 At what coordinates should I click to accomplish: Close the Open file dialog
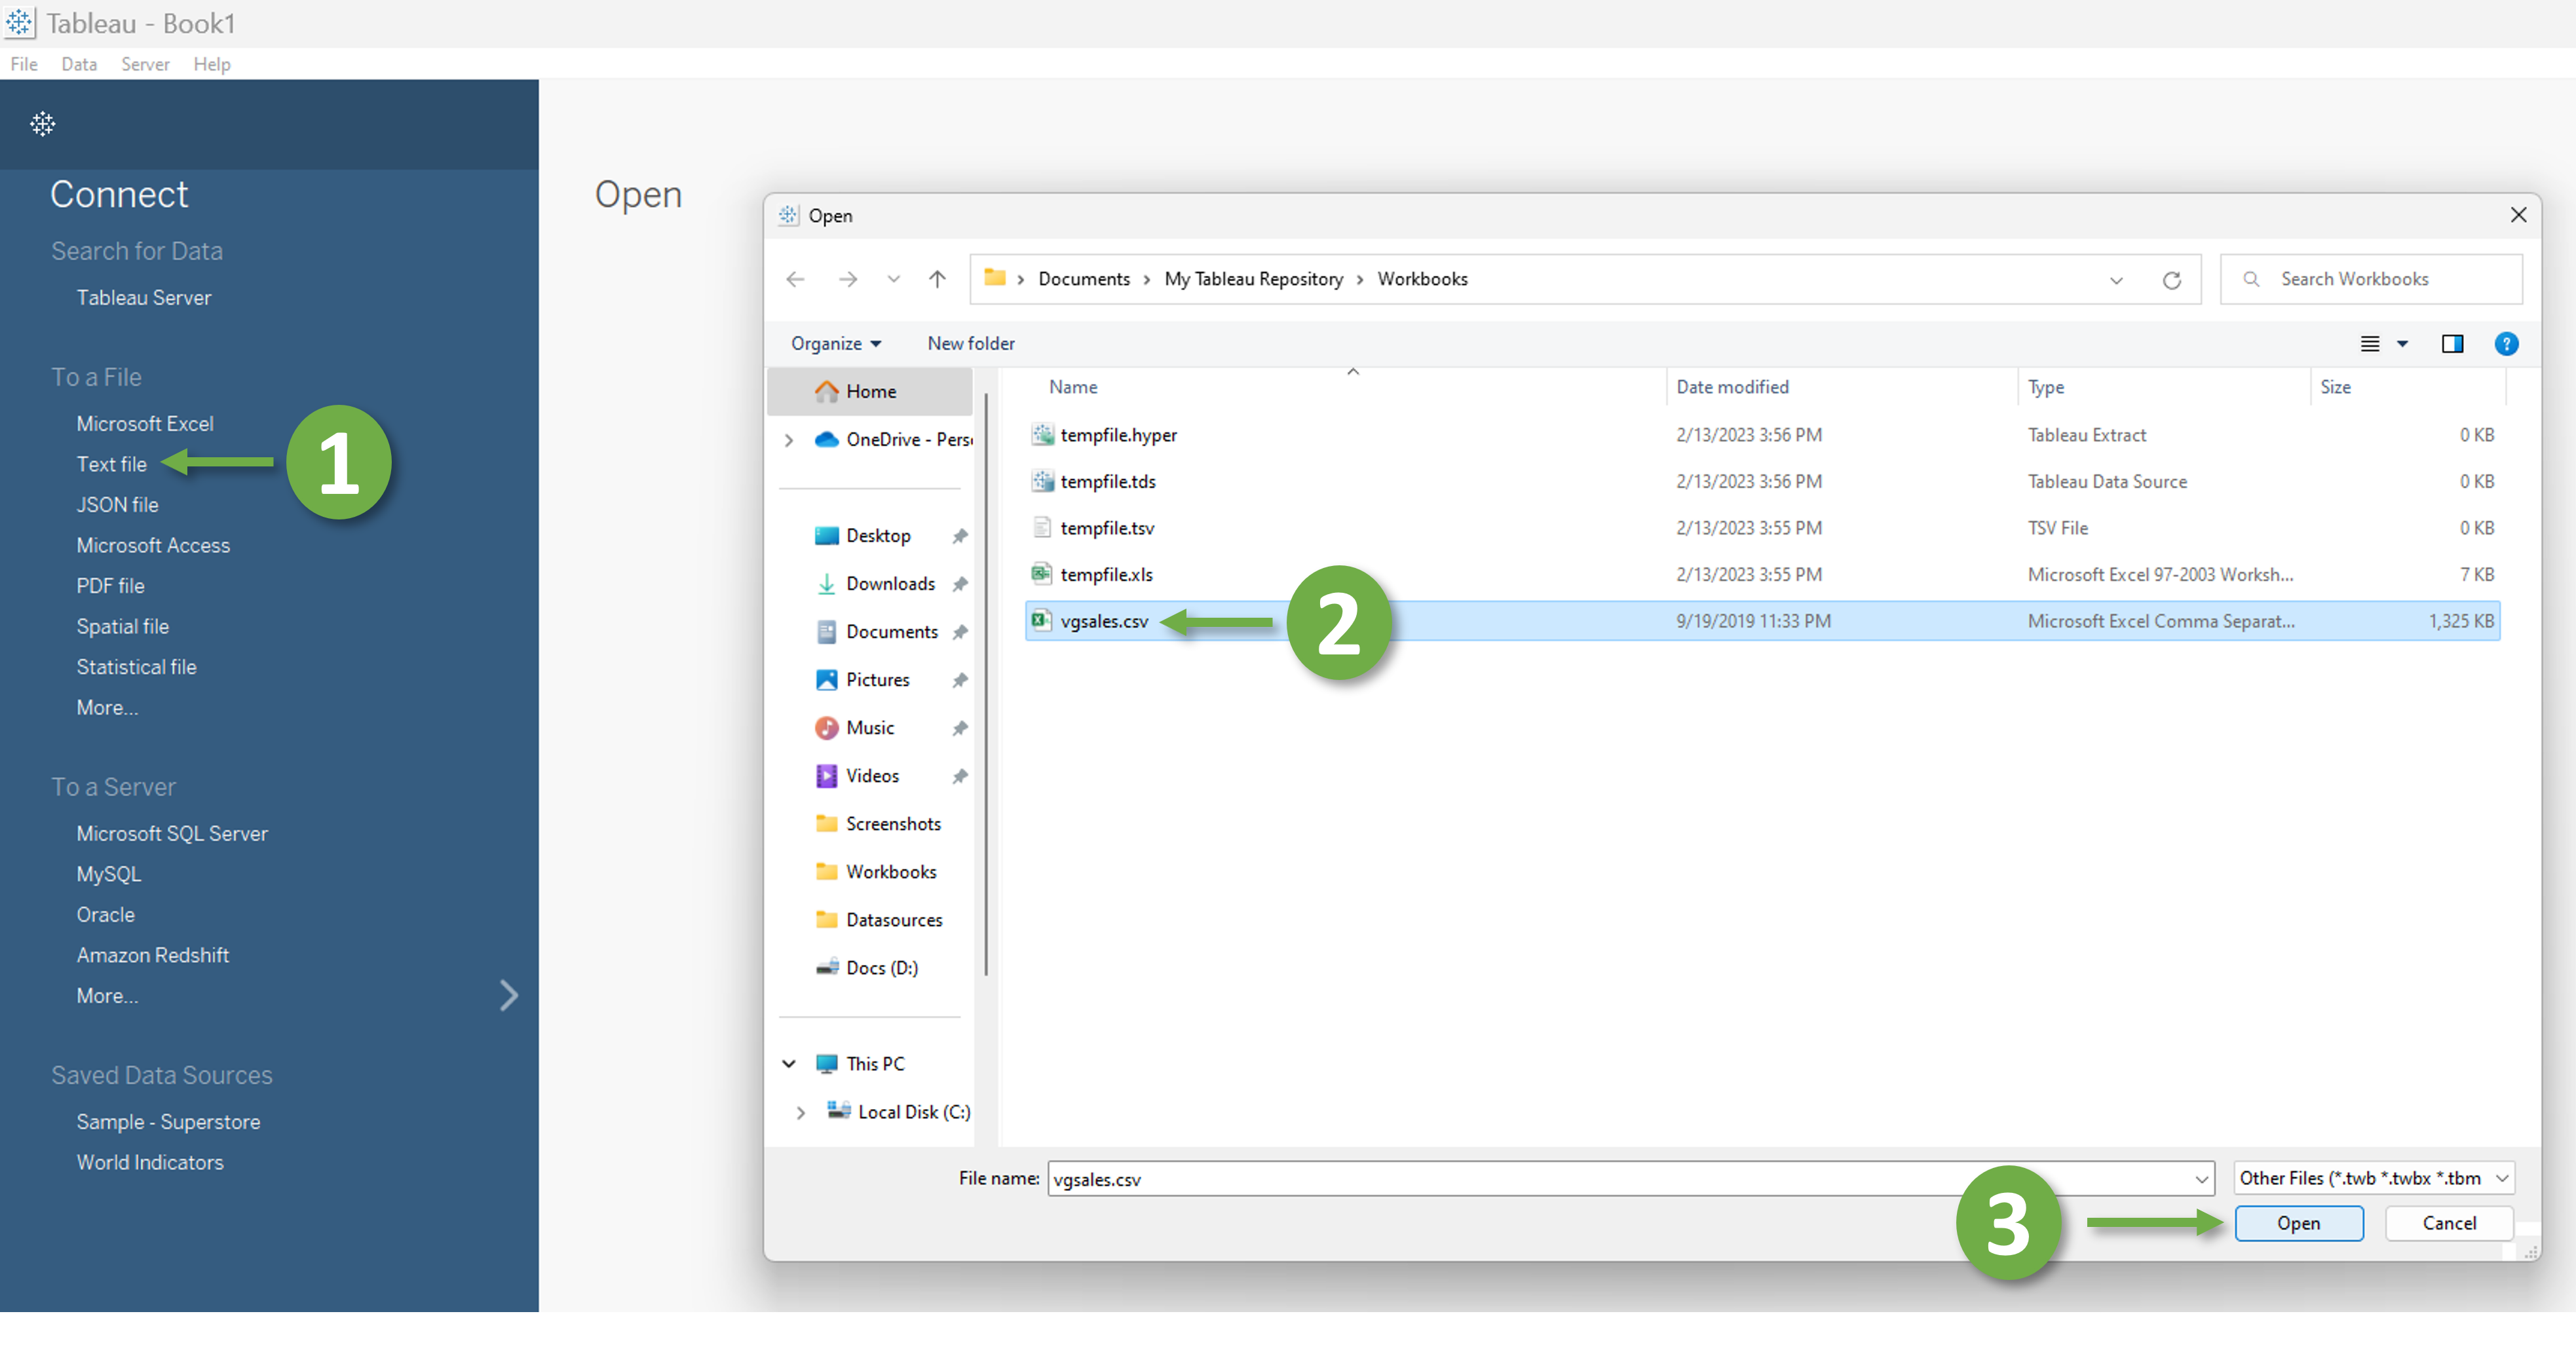(2518, 215)
